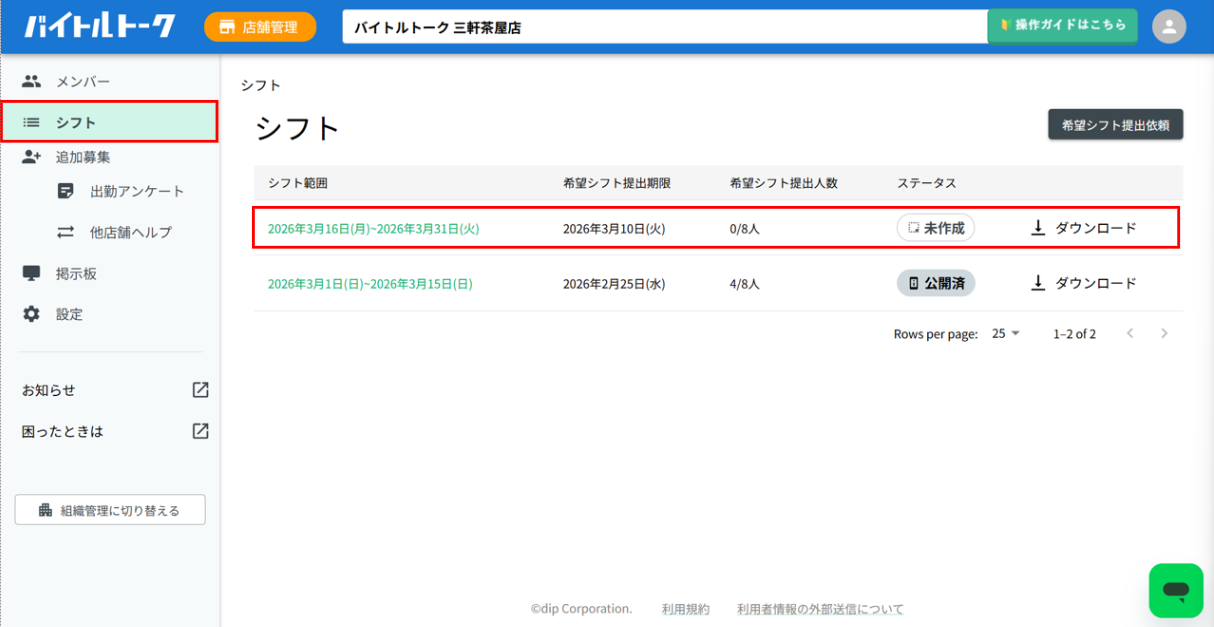The width and height of the screenshot is (1214, 627).
Task: Click 組織管理に切り替える button
Action: point(110,510)
